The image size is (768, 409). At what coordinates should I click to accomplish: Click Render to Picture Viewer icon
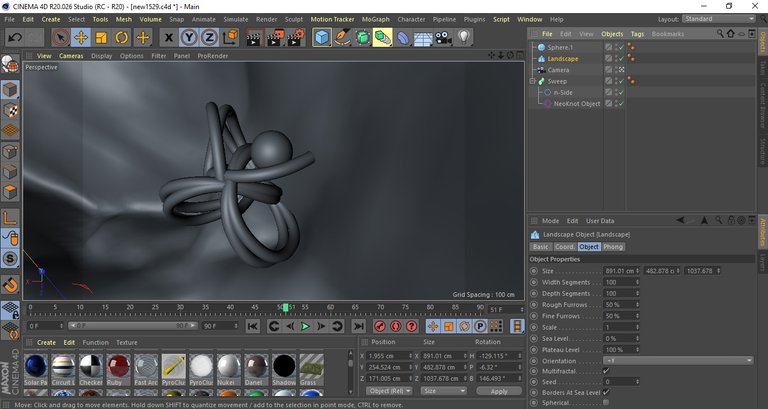tap(271, 37)
